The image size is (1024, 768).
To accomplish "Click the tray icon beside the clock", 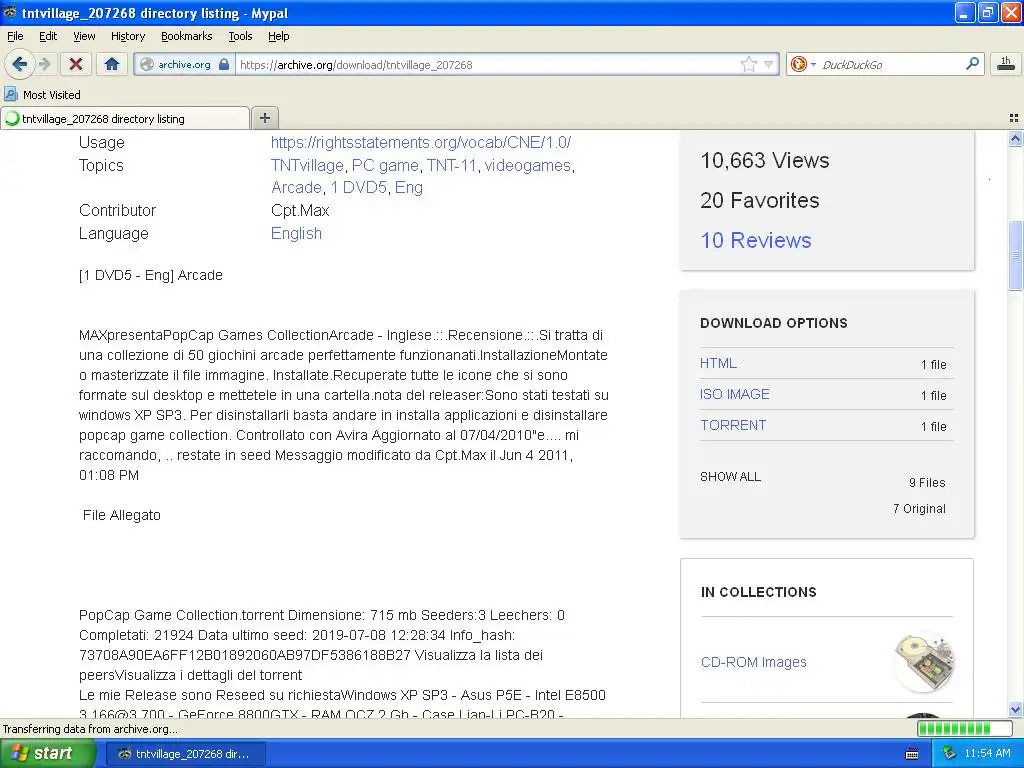I will point(950,754).
